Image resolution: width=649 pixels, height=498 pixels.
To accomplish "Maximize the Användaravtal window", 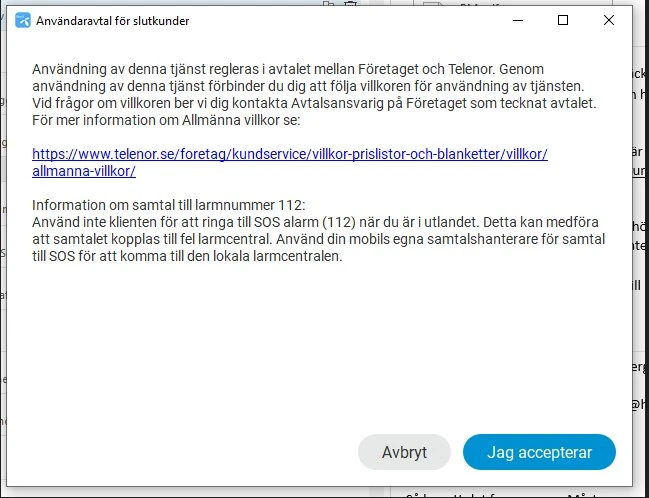I will (563, 20).
